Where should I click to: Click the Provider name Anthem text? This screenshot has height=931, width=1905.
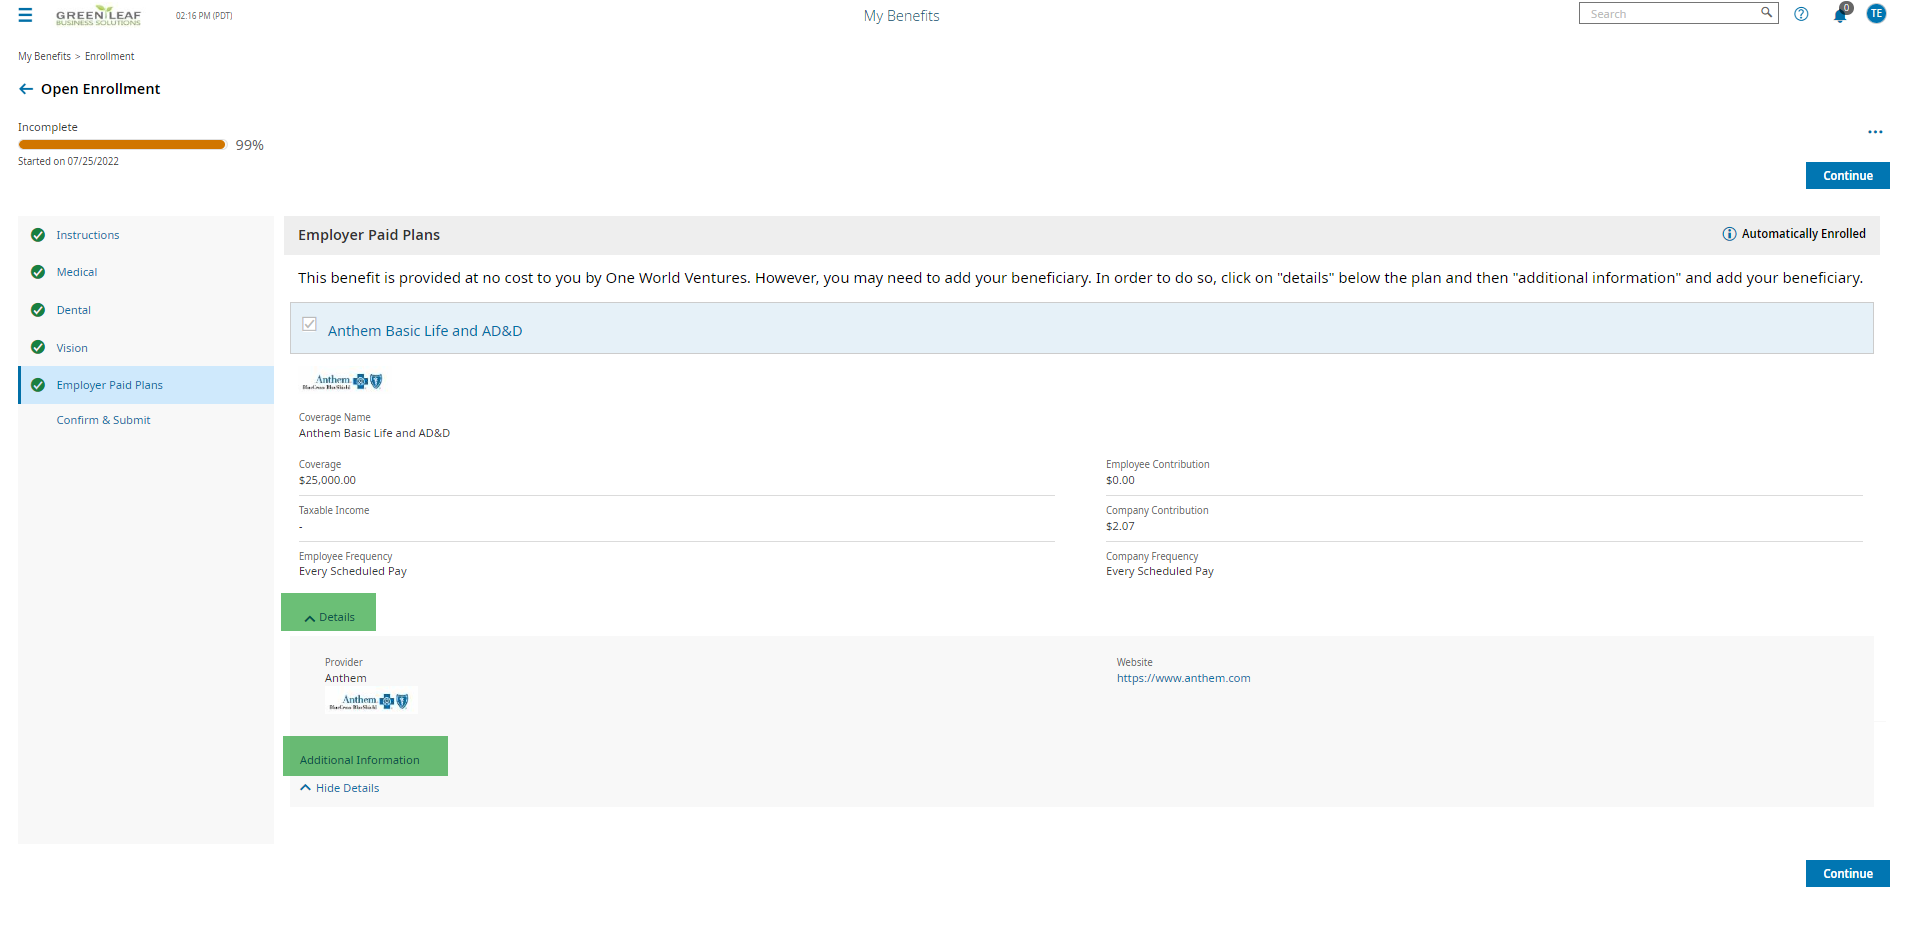(346, 678)
